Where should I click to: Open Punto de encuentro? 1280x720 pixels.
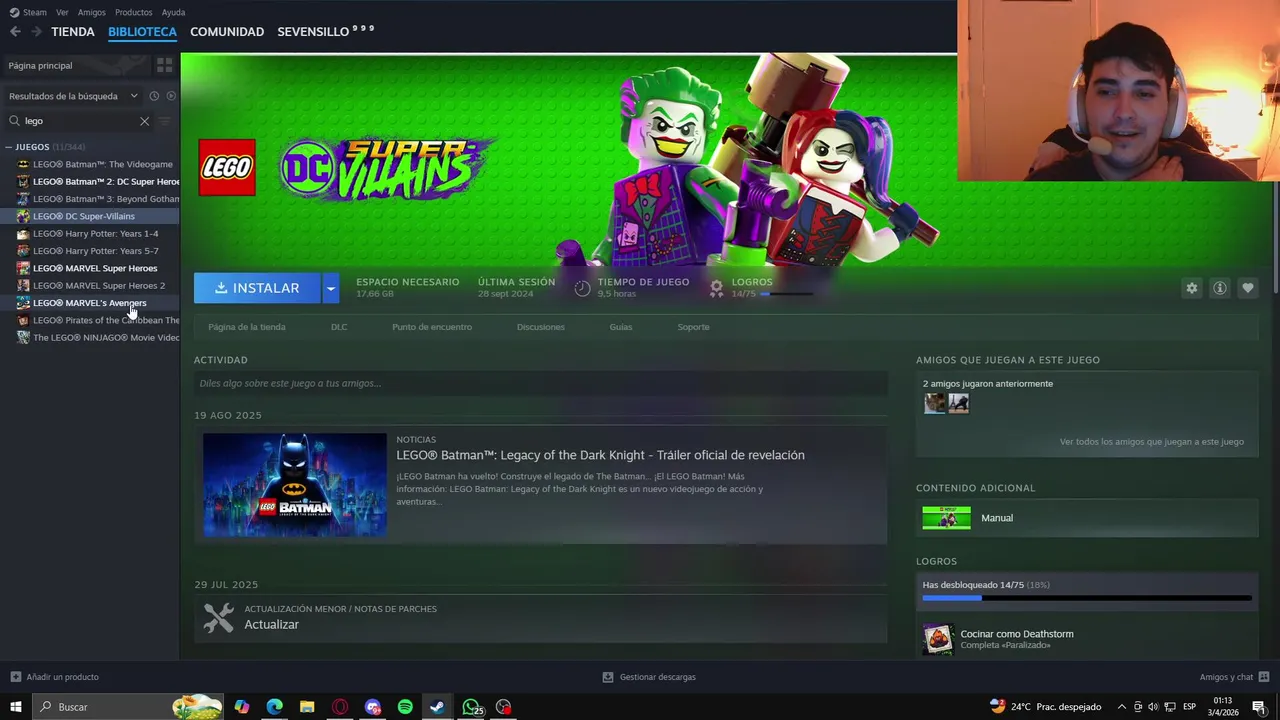(x=432, y=327)
